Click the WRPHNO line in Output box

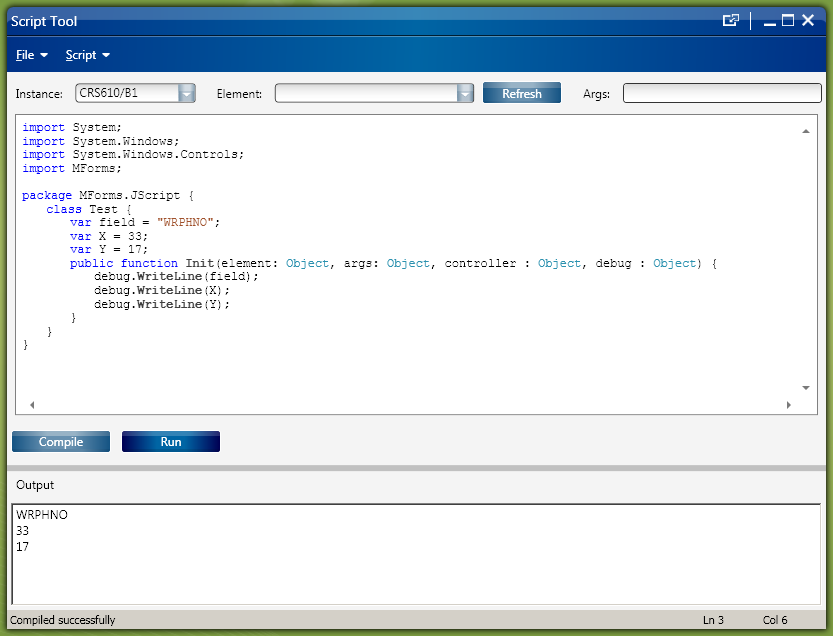tap(42, 515)
